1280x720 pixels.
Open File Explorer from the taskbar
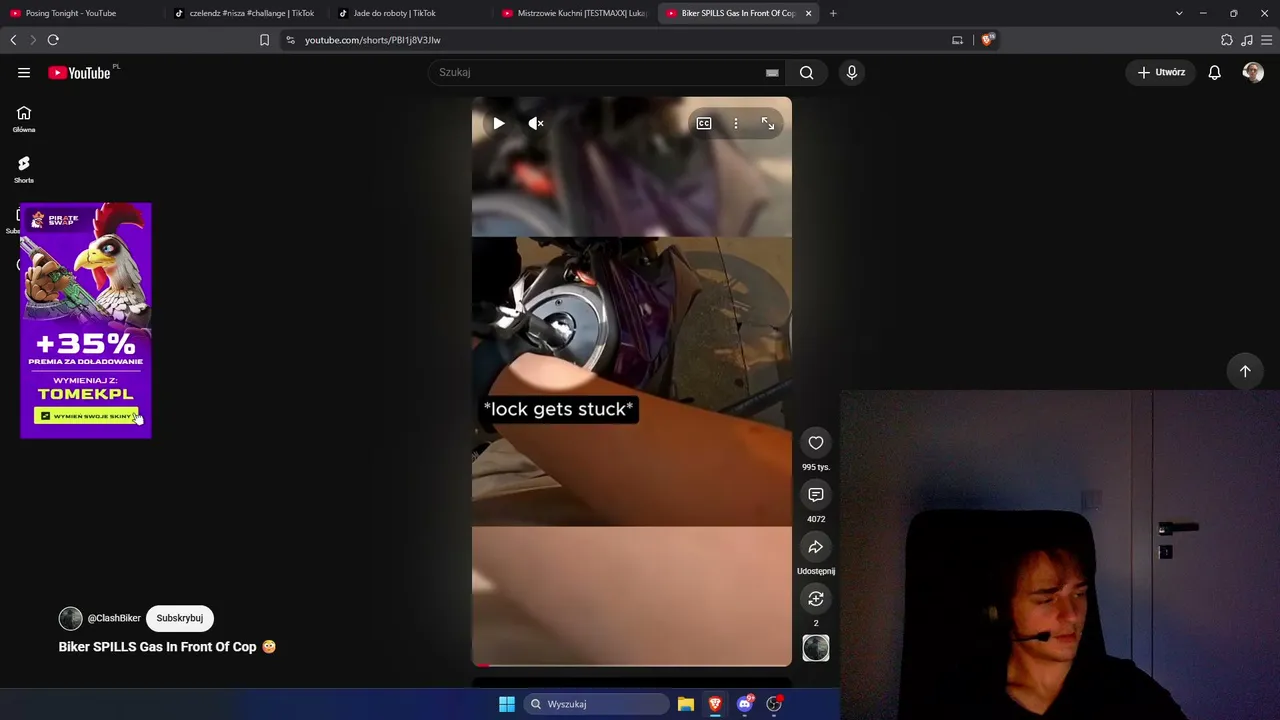tap(686, 704)
